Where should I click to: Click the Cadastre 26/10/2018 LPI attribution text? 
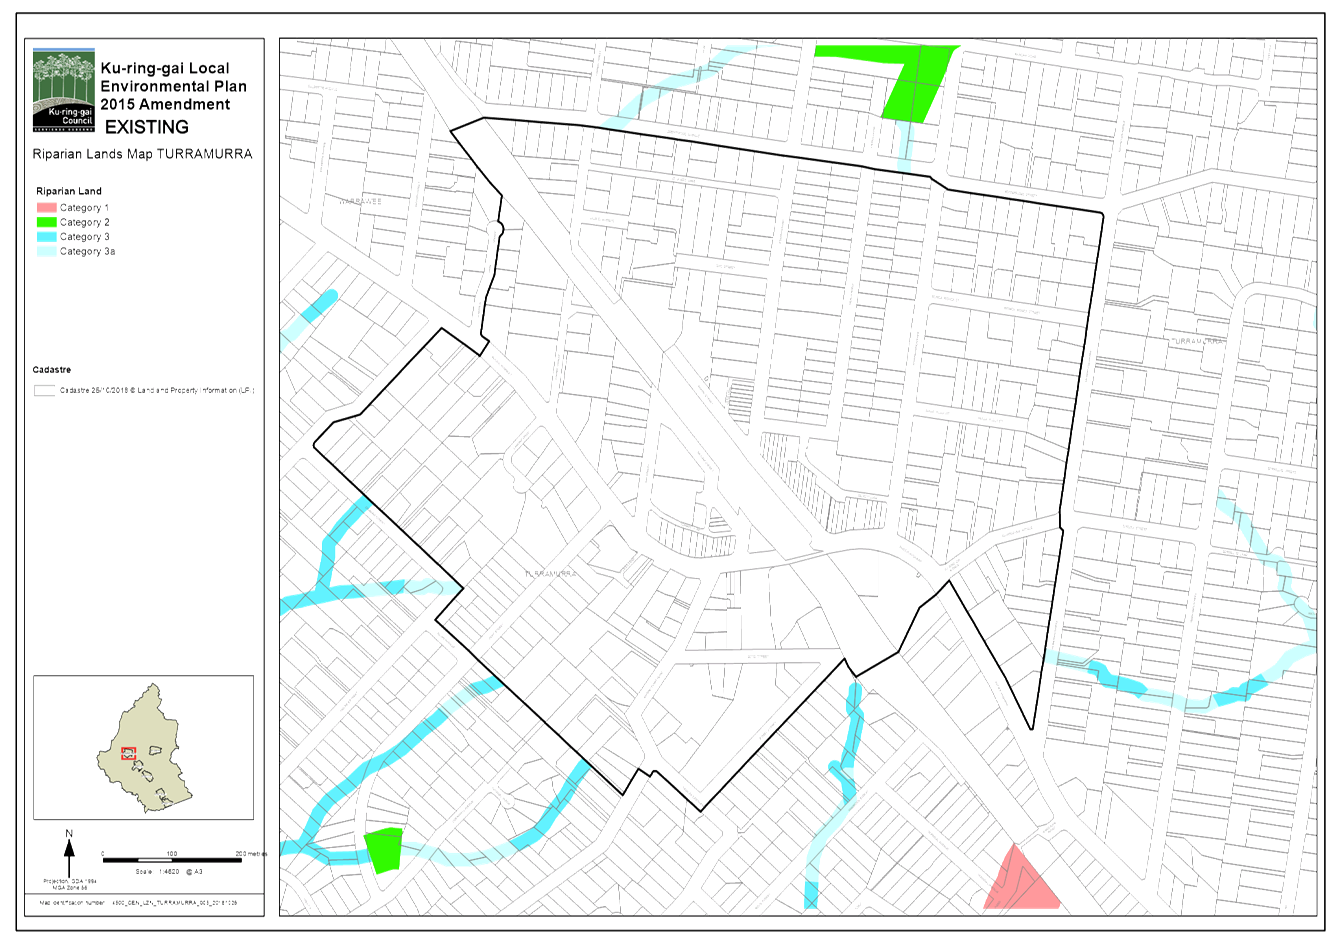(157, 391)
